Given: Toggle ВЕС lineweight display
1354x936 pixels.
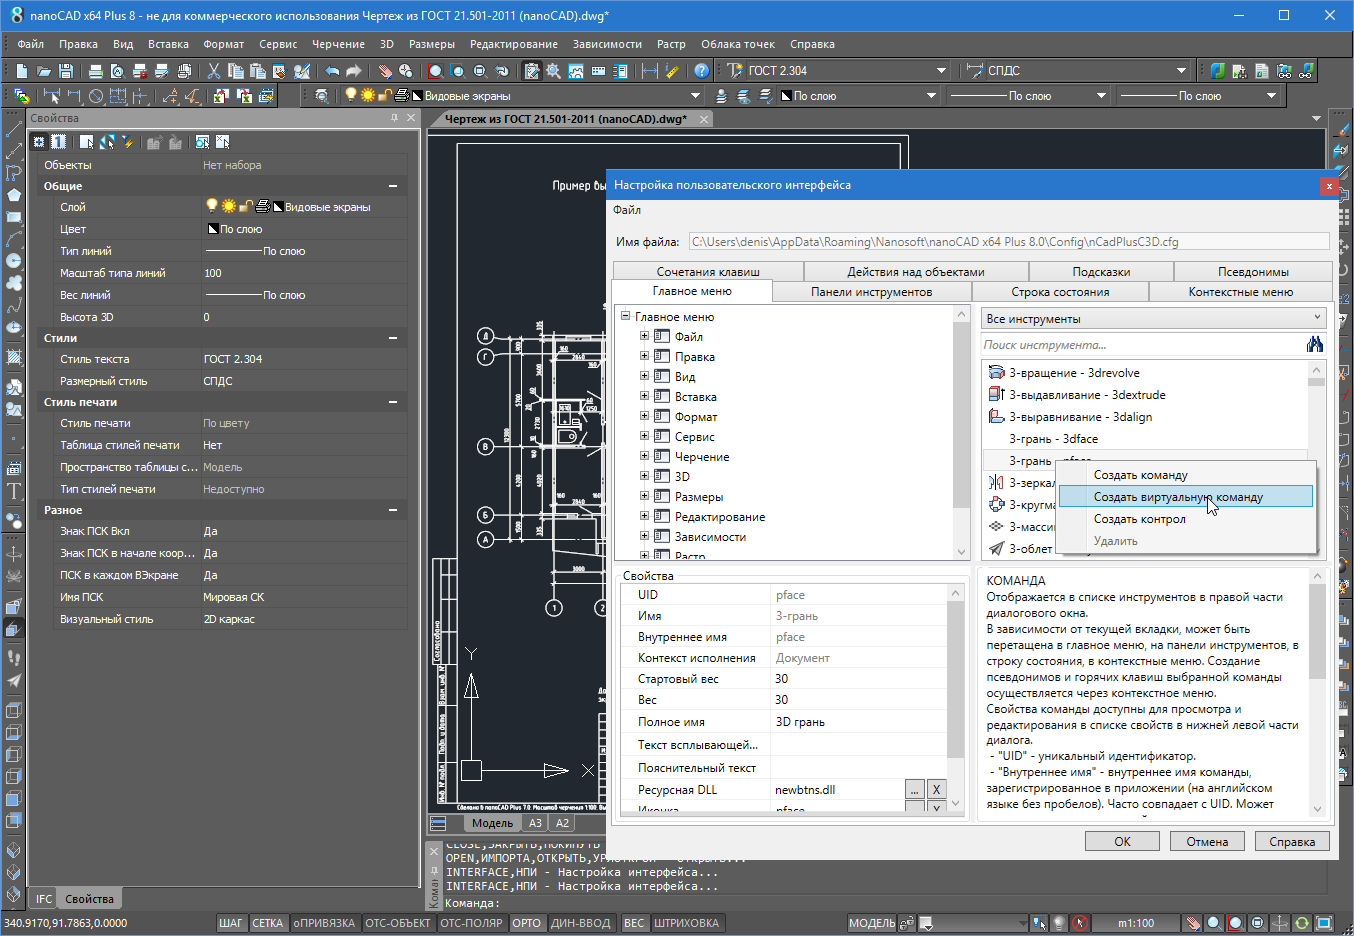Looking at the screenshot, I should [x=634, y=923].
